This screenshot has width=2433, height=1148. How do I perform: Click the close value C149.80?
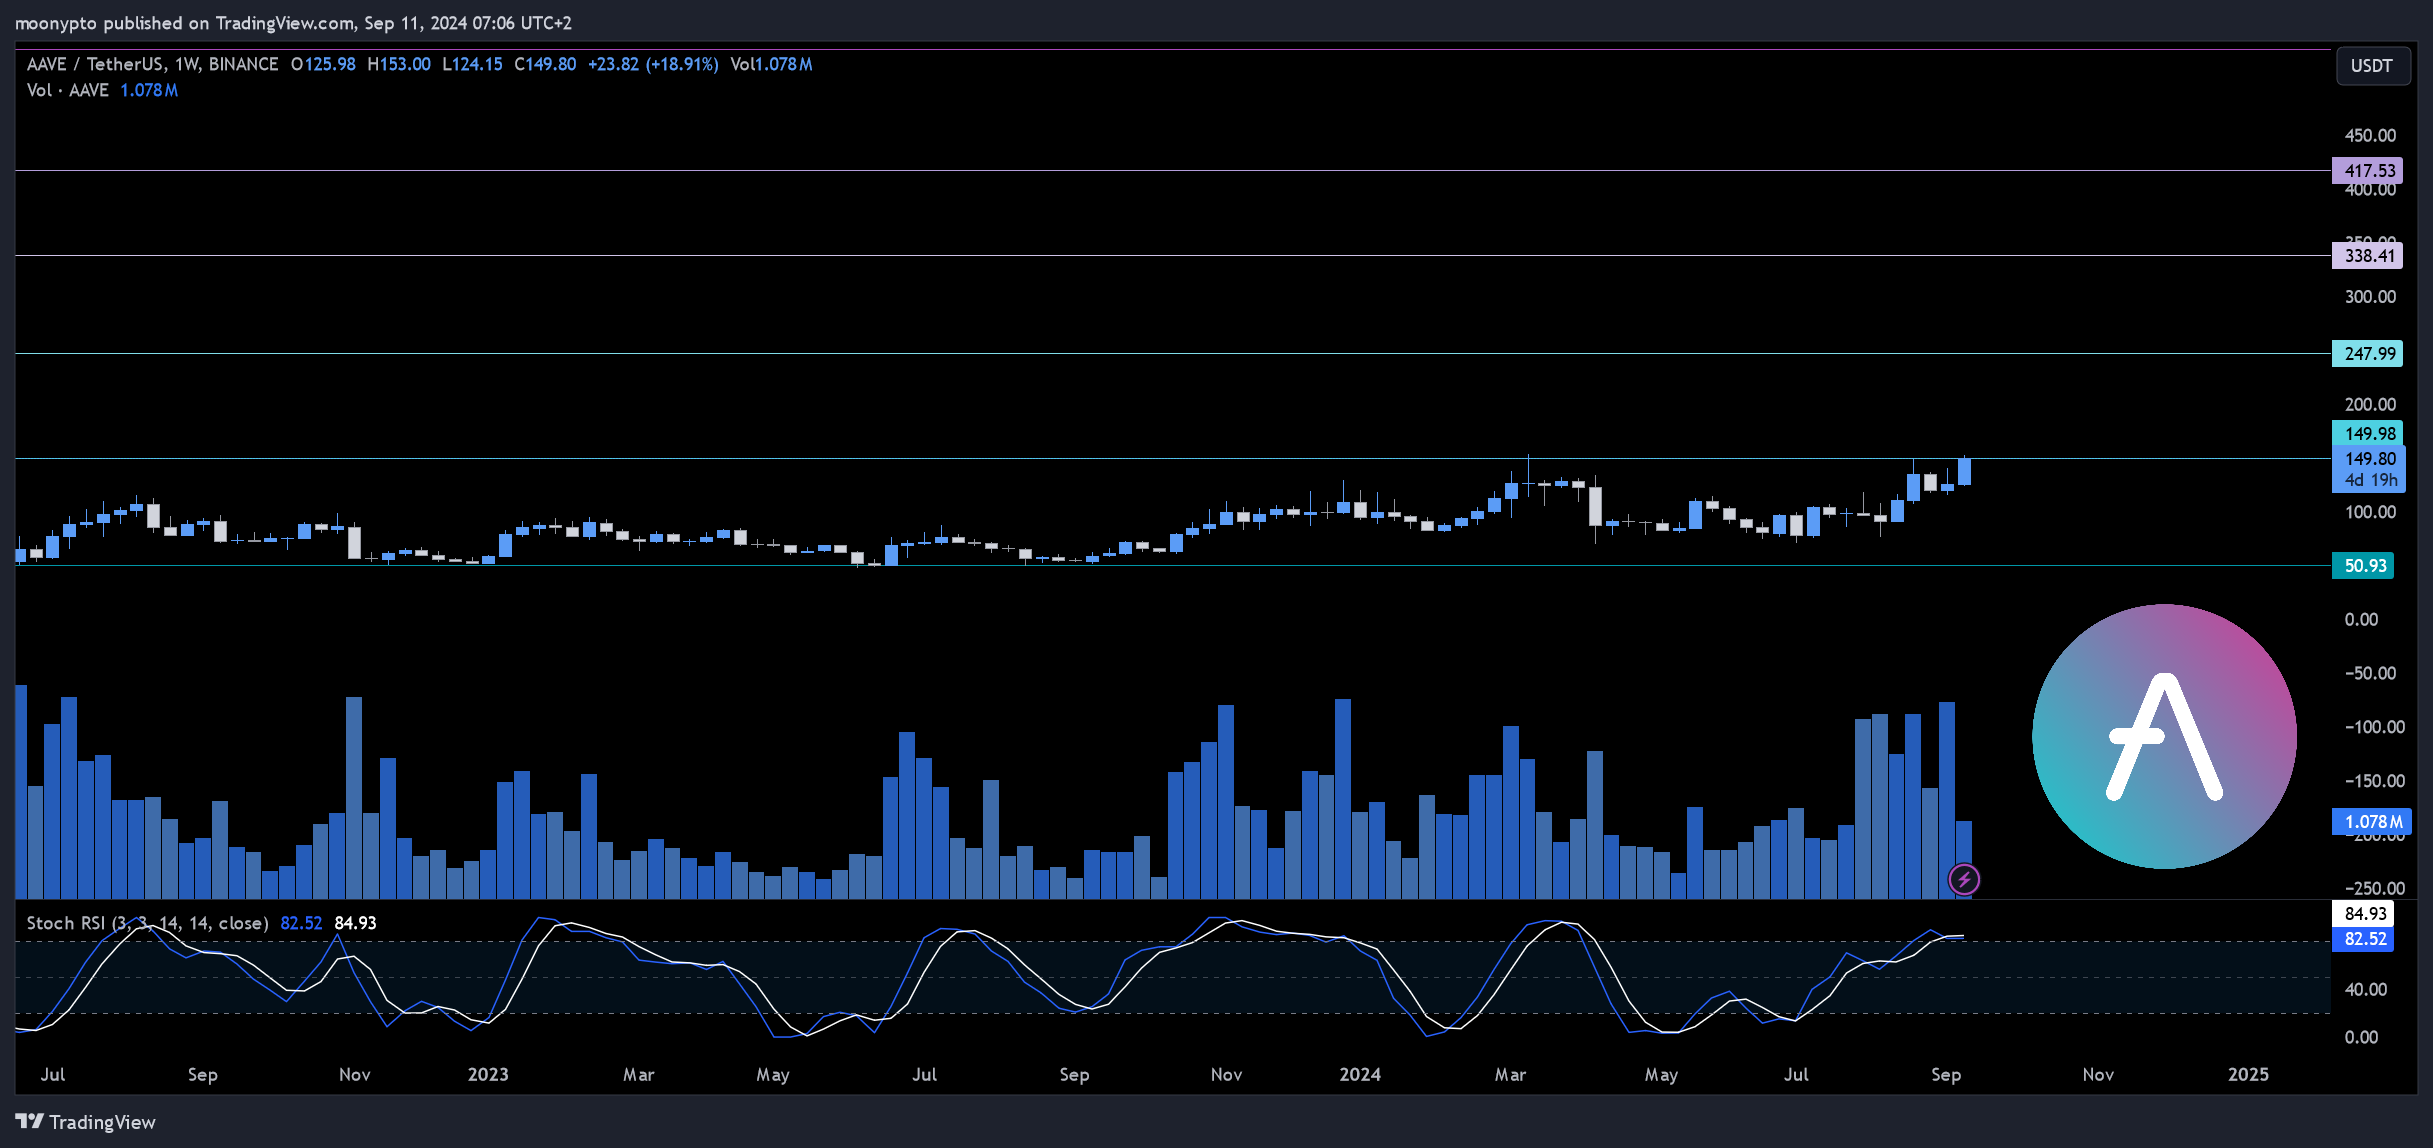545,64
